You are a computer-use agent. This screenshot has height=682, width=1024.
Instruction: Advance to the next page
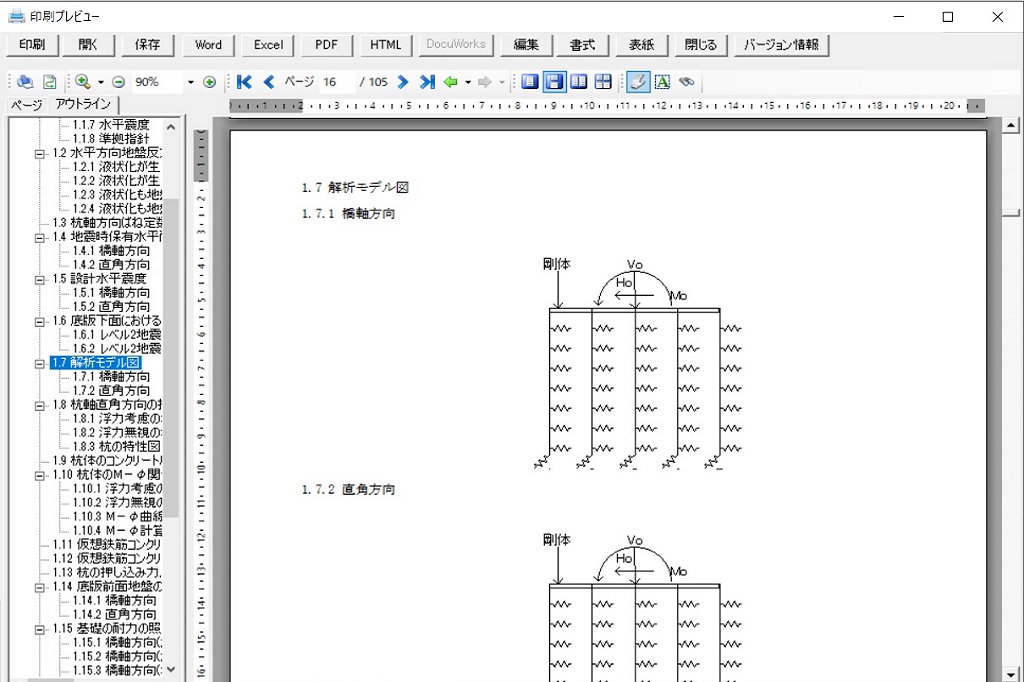click(403, 82)
